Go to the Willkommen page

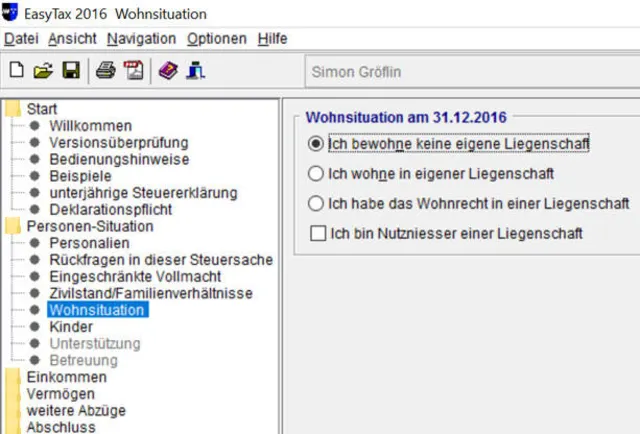91,126
